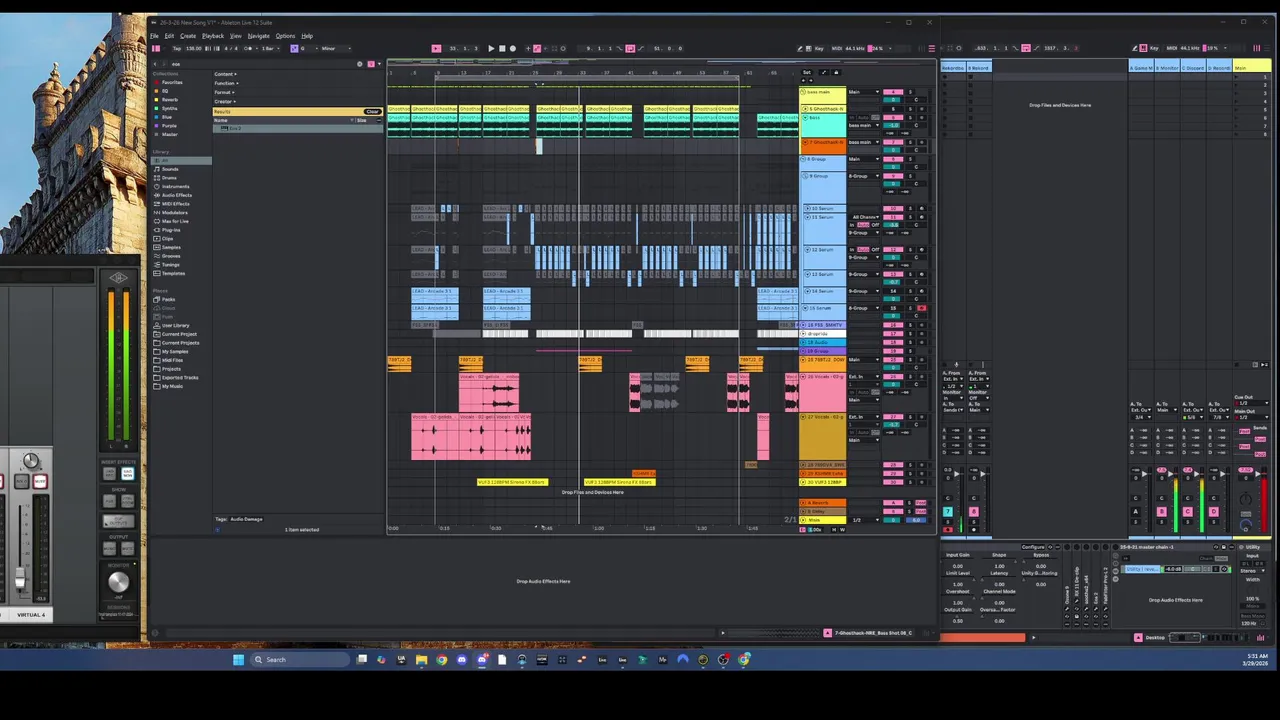
Task: Toggle the Loop switch in control bar
Action: (x=630, y=48)
